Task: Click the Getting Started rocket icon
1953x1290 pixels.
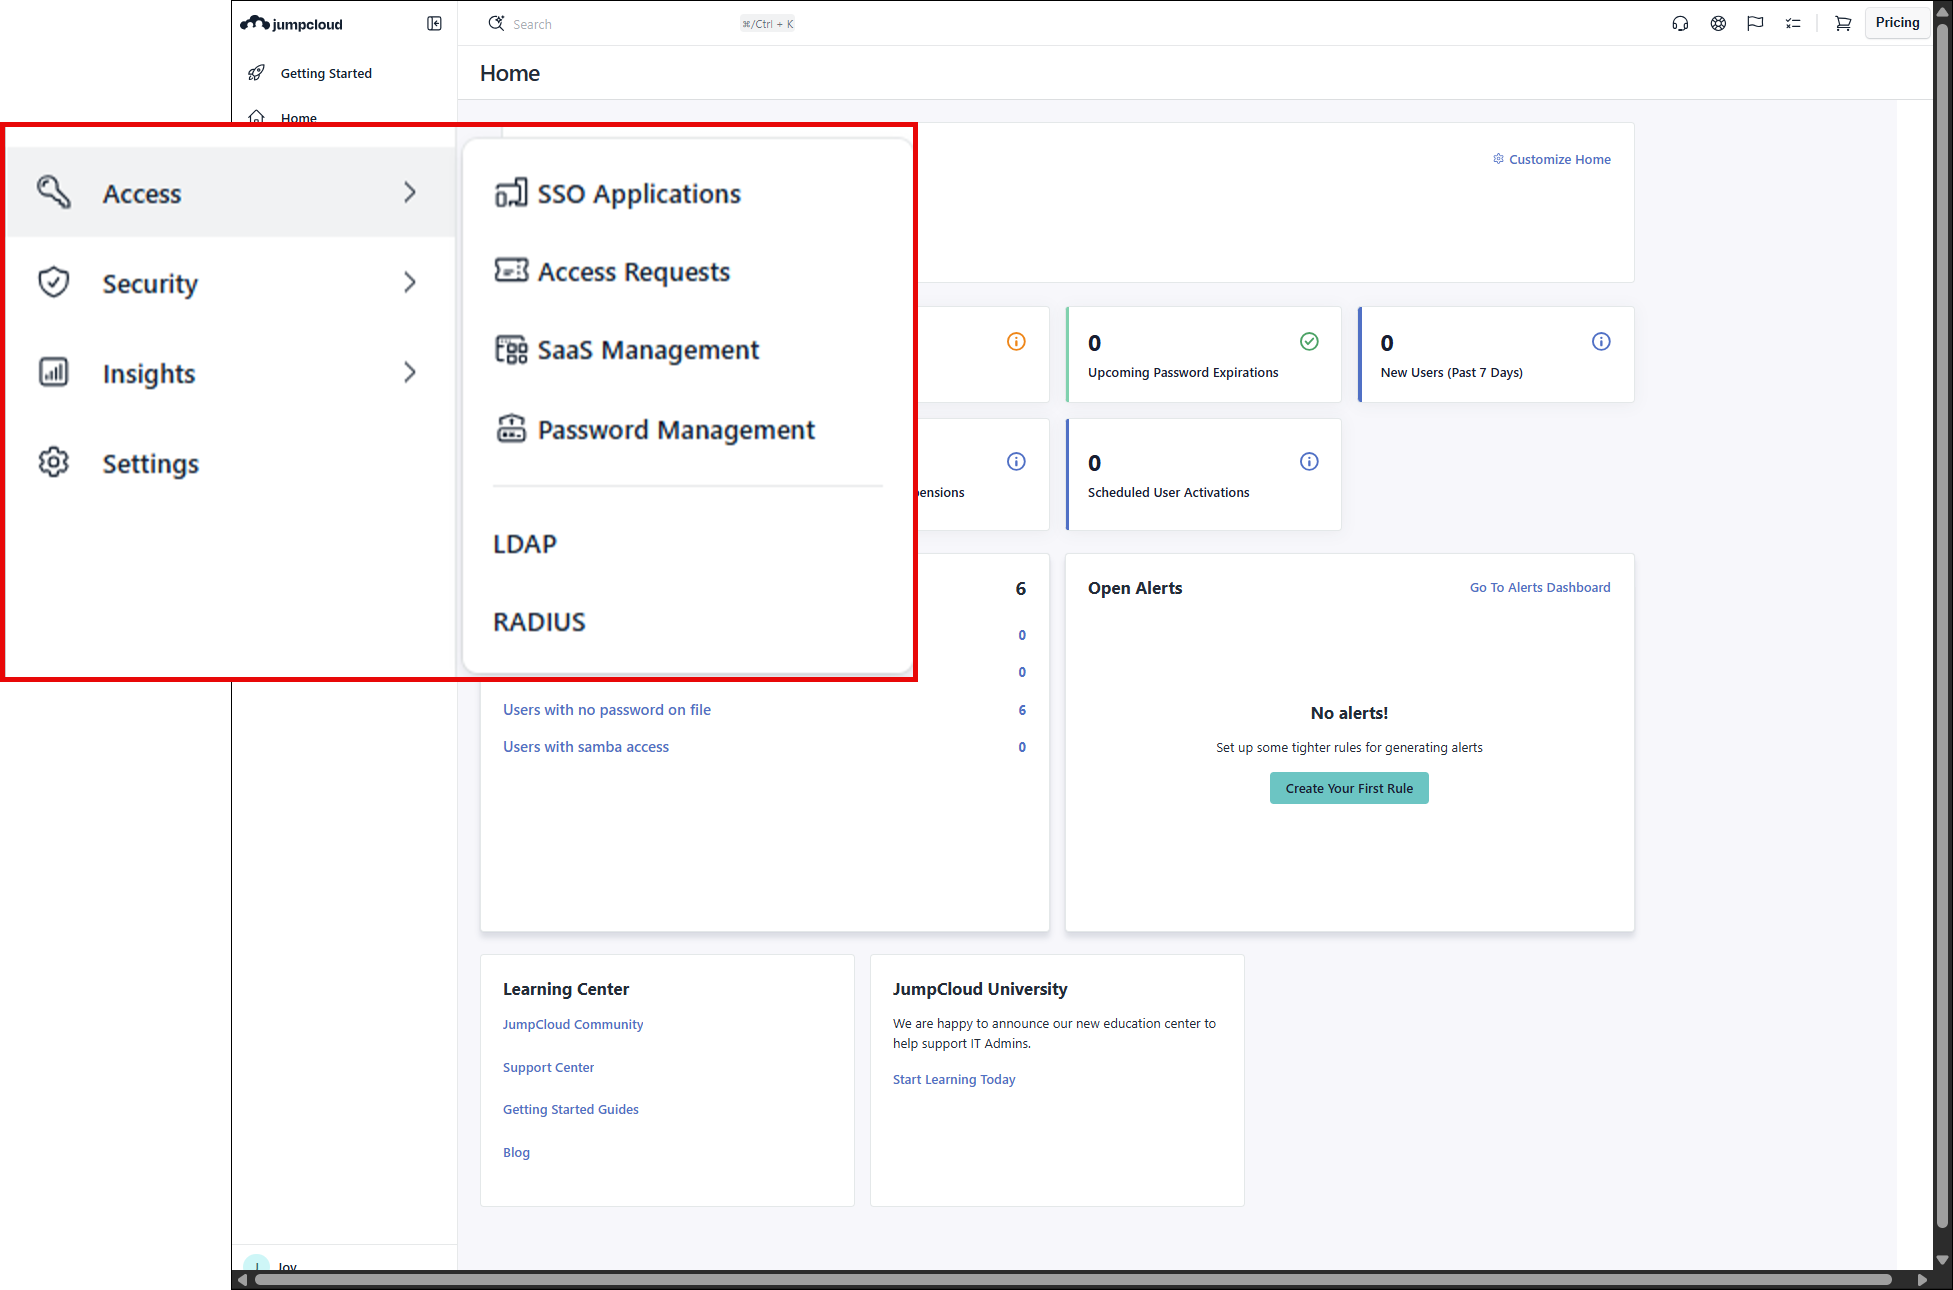Action: click(x=257, y=73)
